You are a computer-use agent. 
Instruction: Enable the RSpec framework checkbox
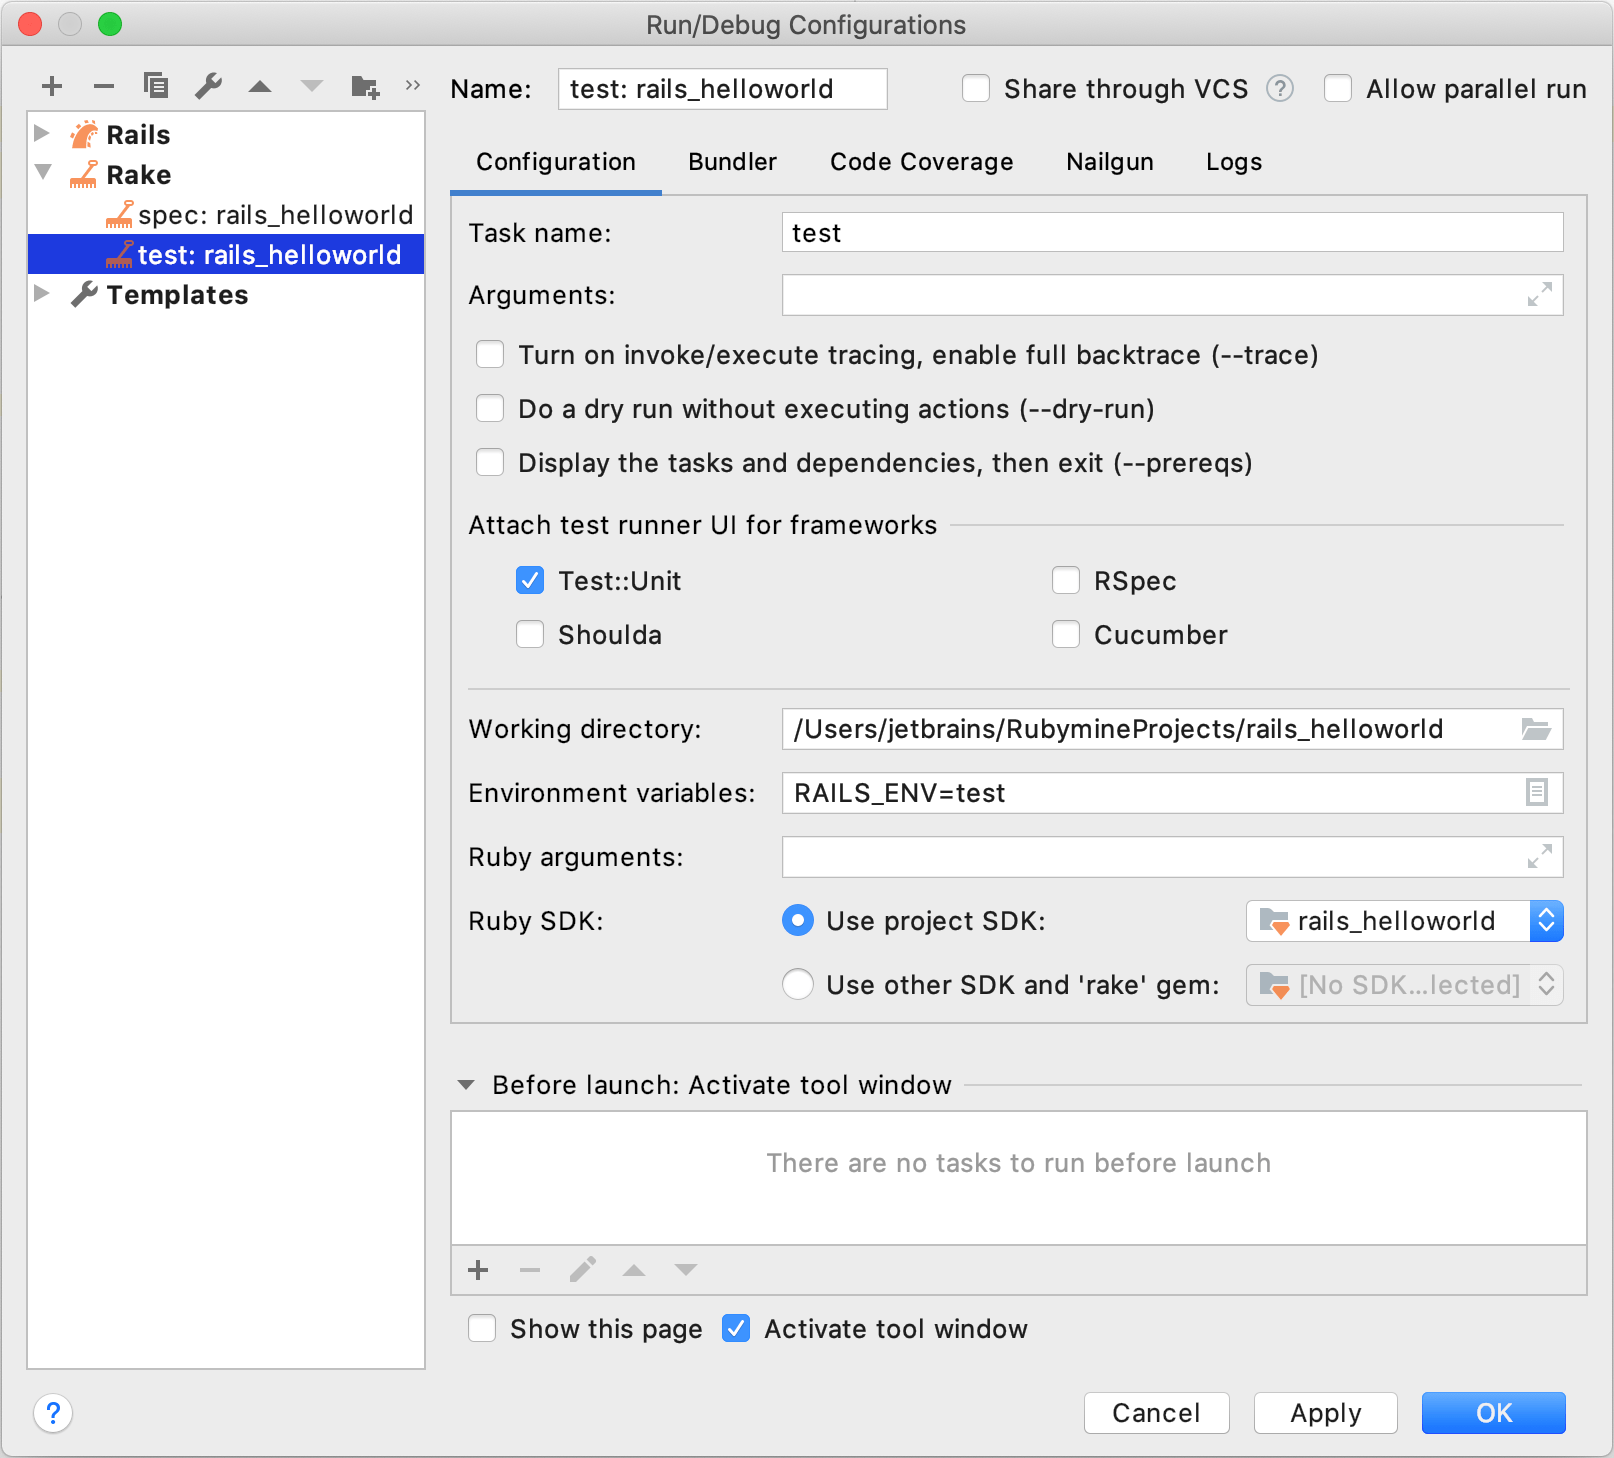point(1066,581)
